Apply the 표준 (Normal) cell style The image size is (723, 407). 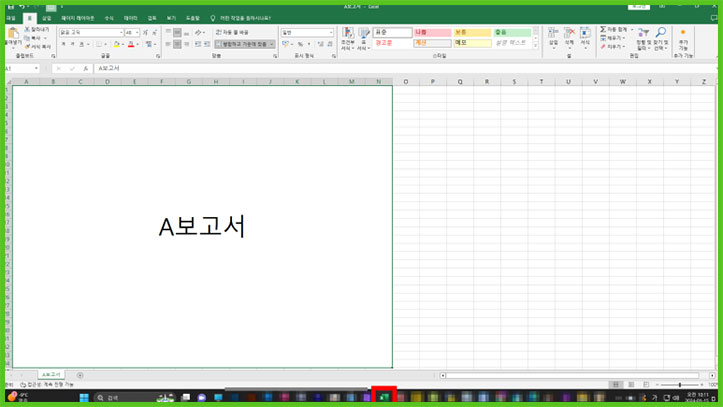(392, 32)
